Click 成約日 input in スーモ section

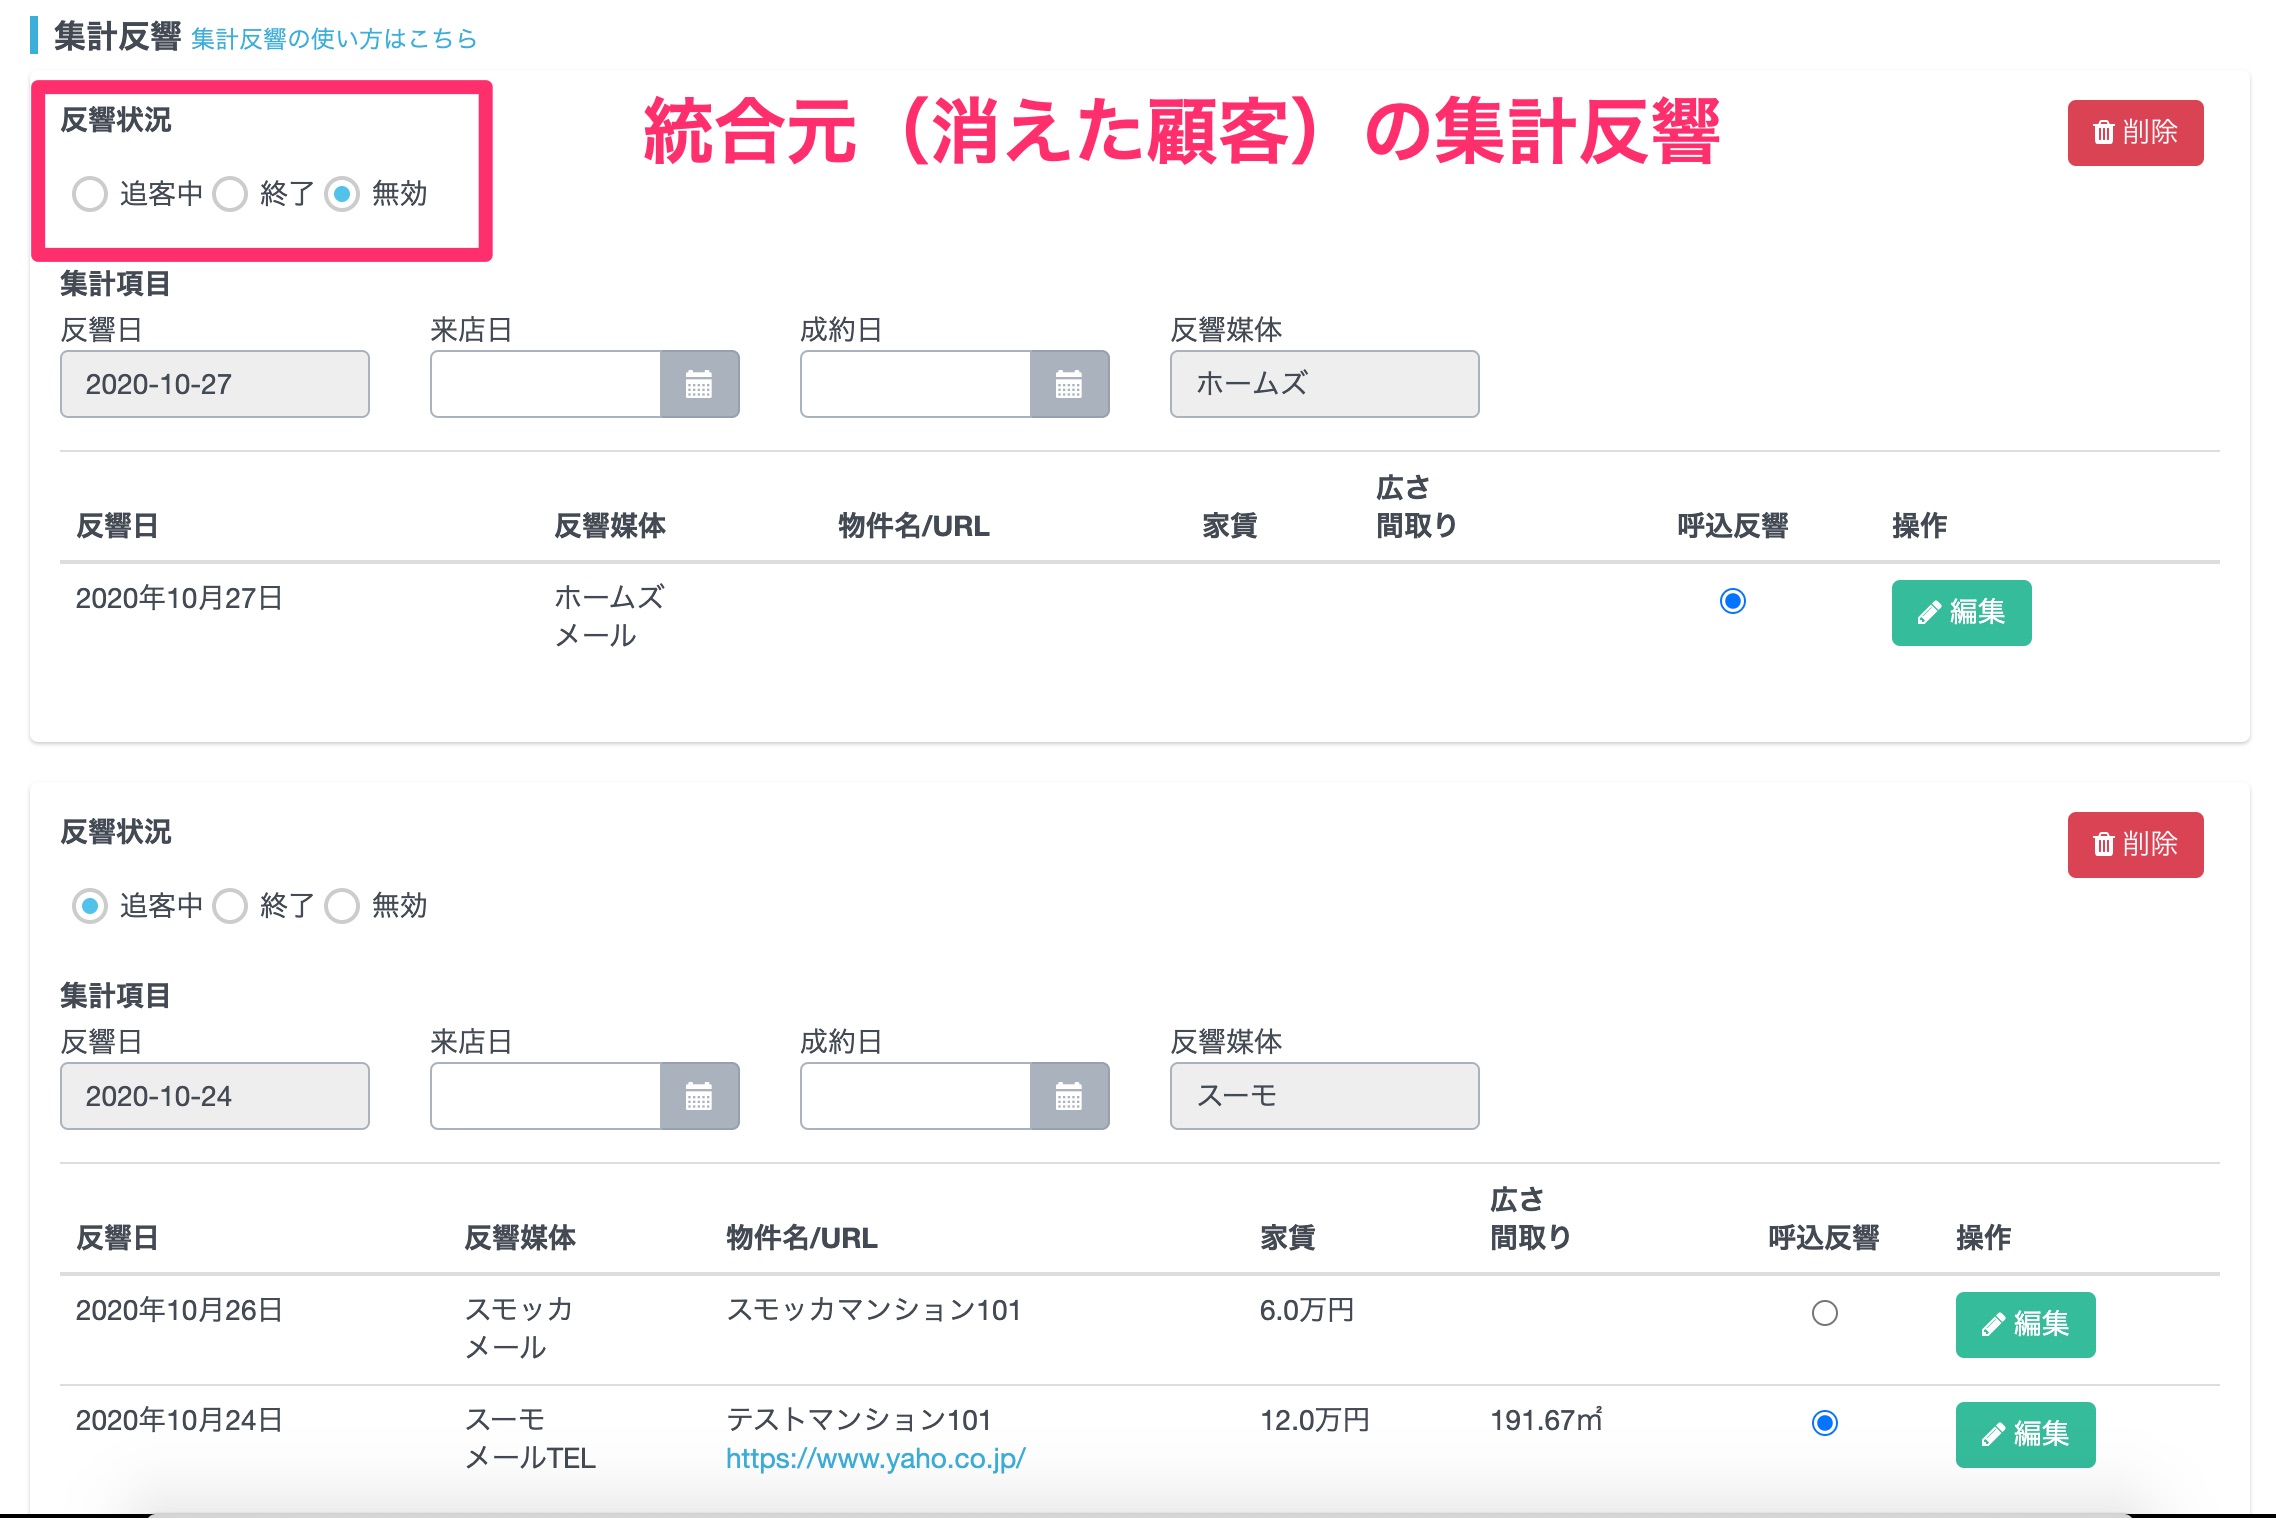click(916, 1096)
